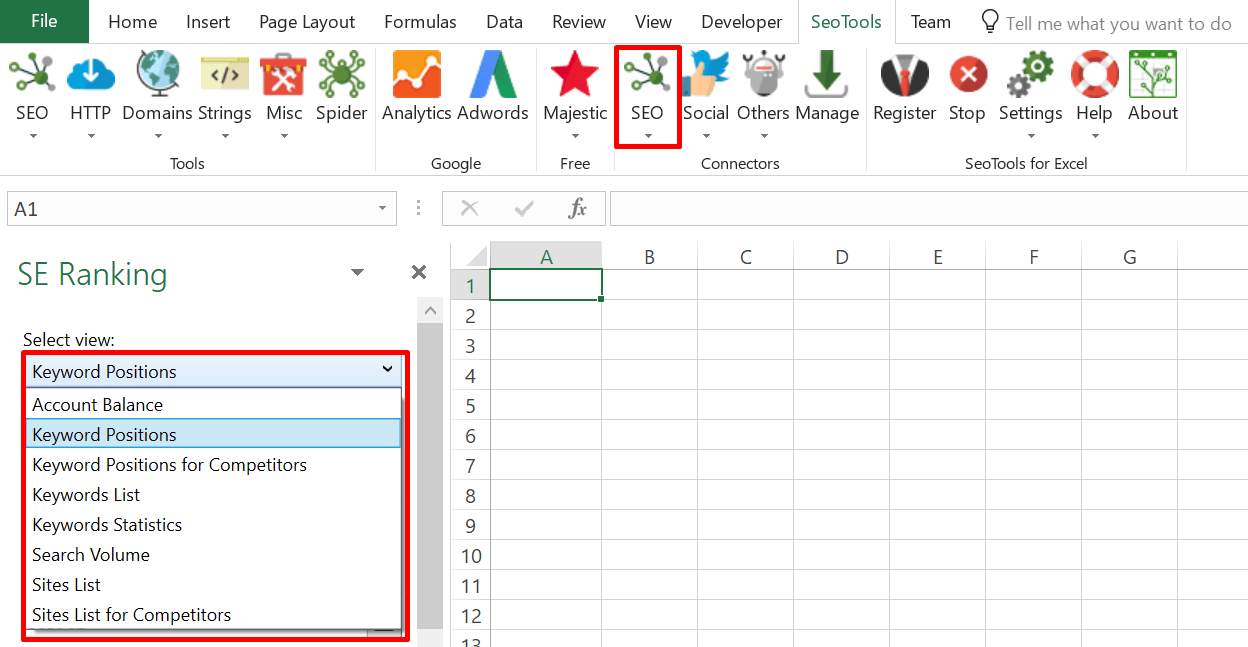Open the Misc toolbox icon
The height and width of the screenshot is (647, 1248).
point(284,76)
